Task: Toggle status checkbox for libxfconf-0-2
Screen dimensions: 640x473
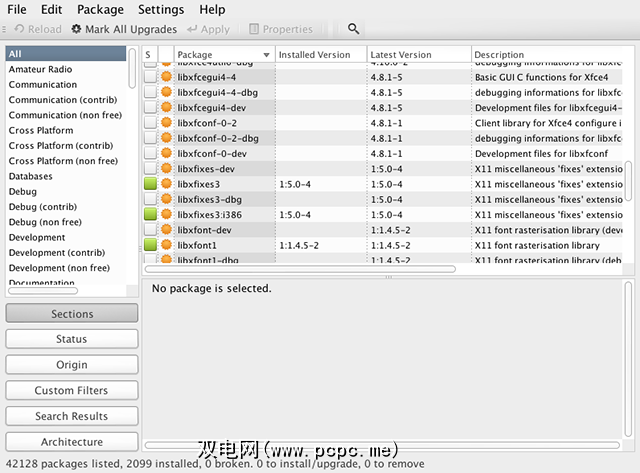Action: coord(150,122)
